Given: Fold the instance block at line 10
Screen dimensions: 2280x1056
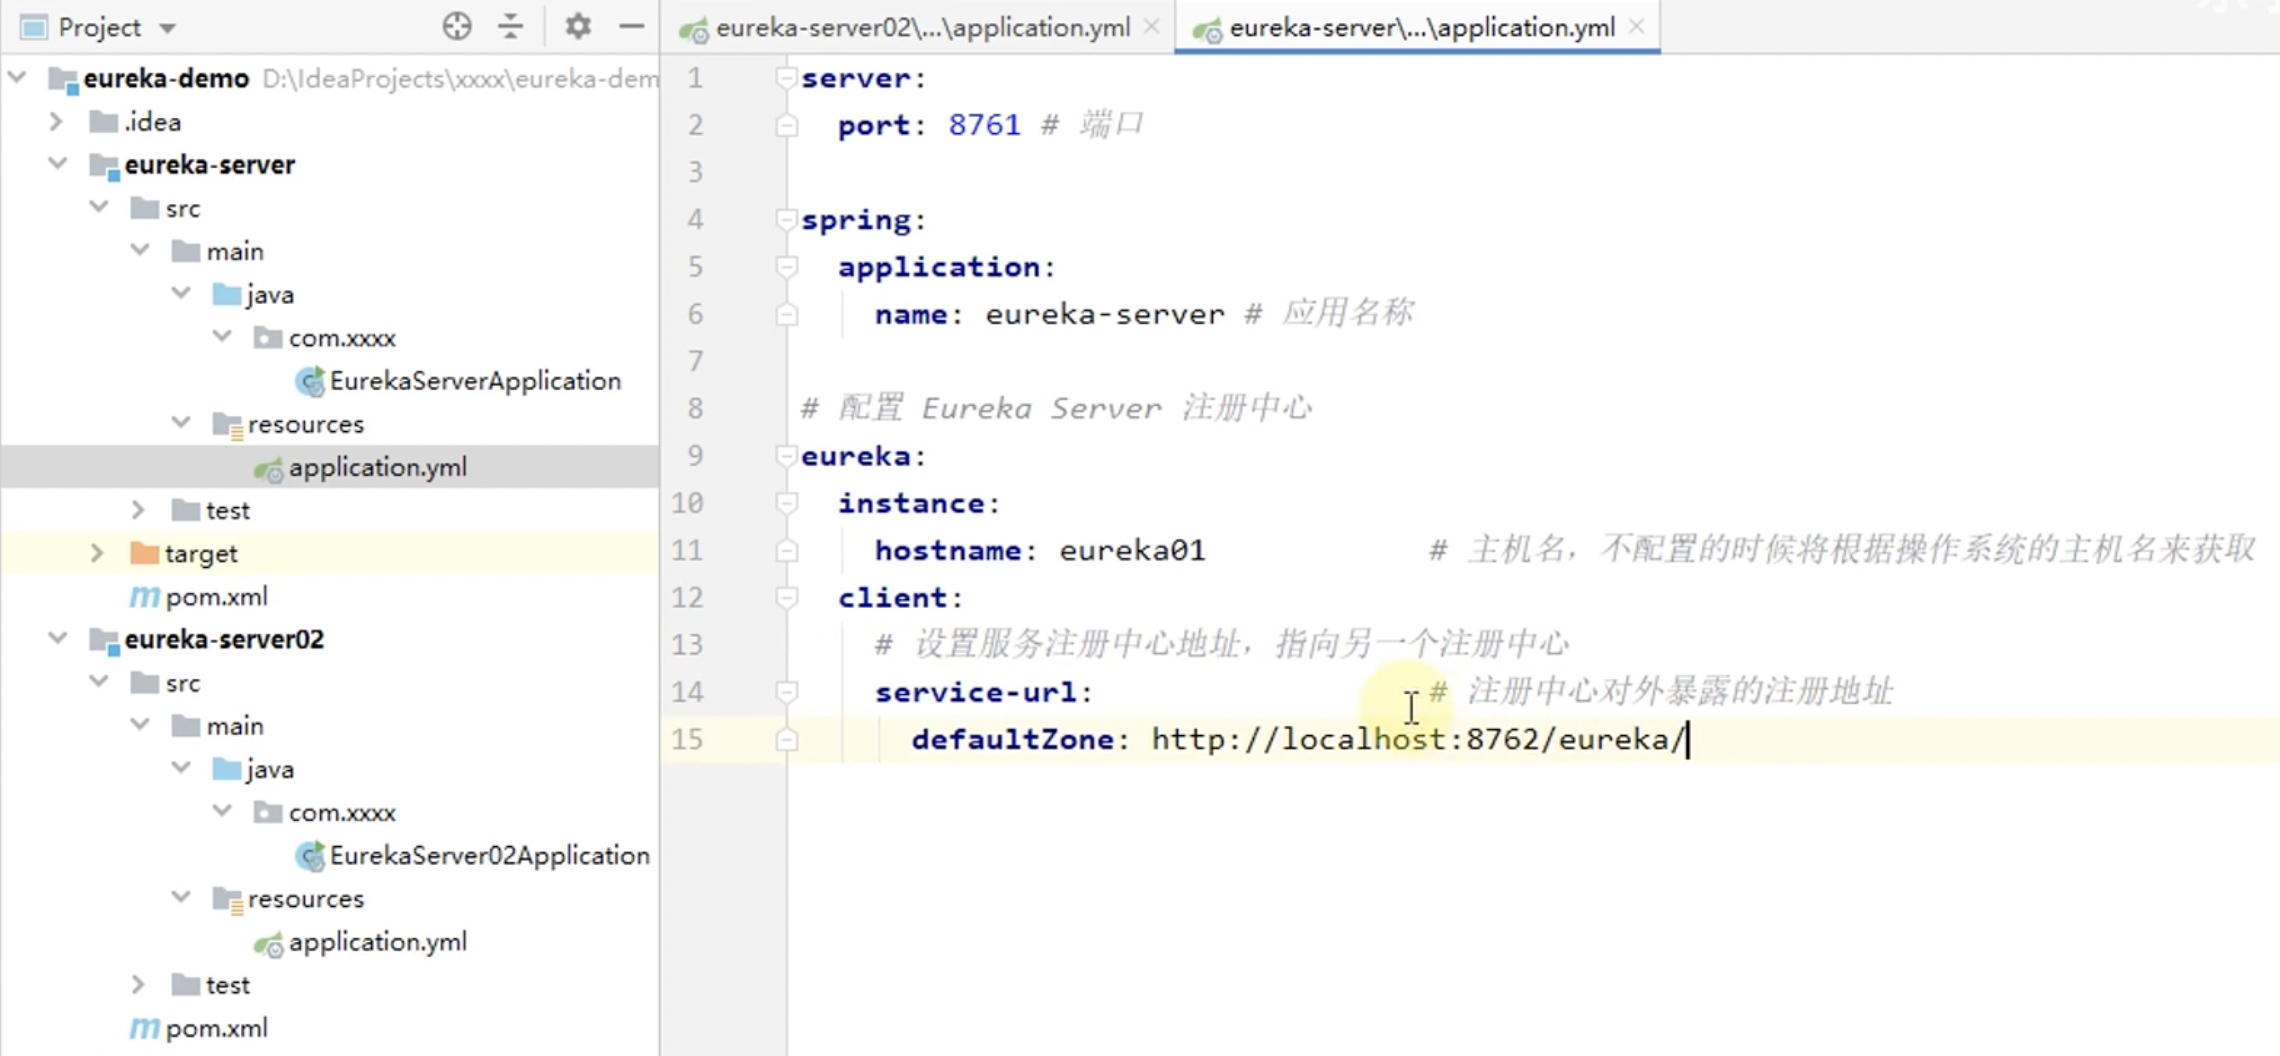Looking at the screenshot, I should (787, 502).
